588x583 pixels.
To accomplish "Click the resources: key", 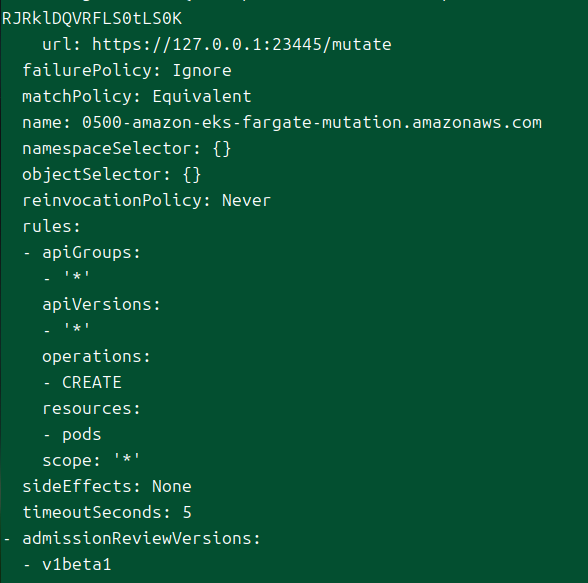I will tap(91, 408).
